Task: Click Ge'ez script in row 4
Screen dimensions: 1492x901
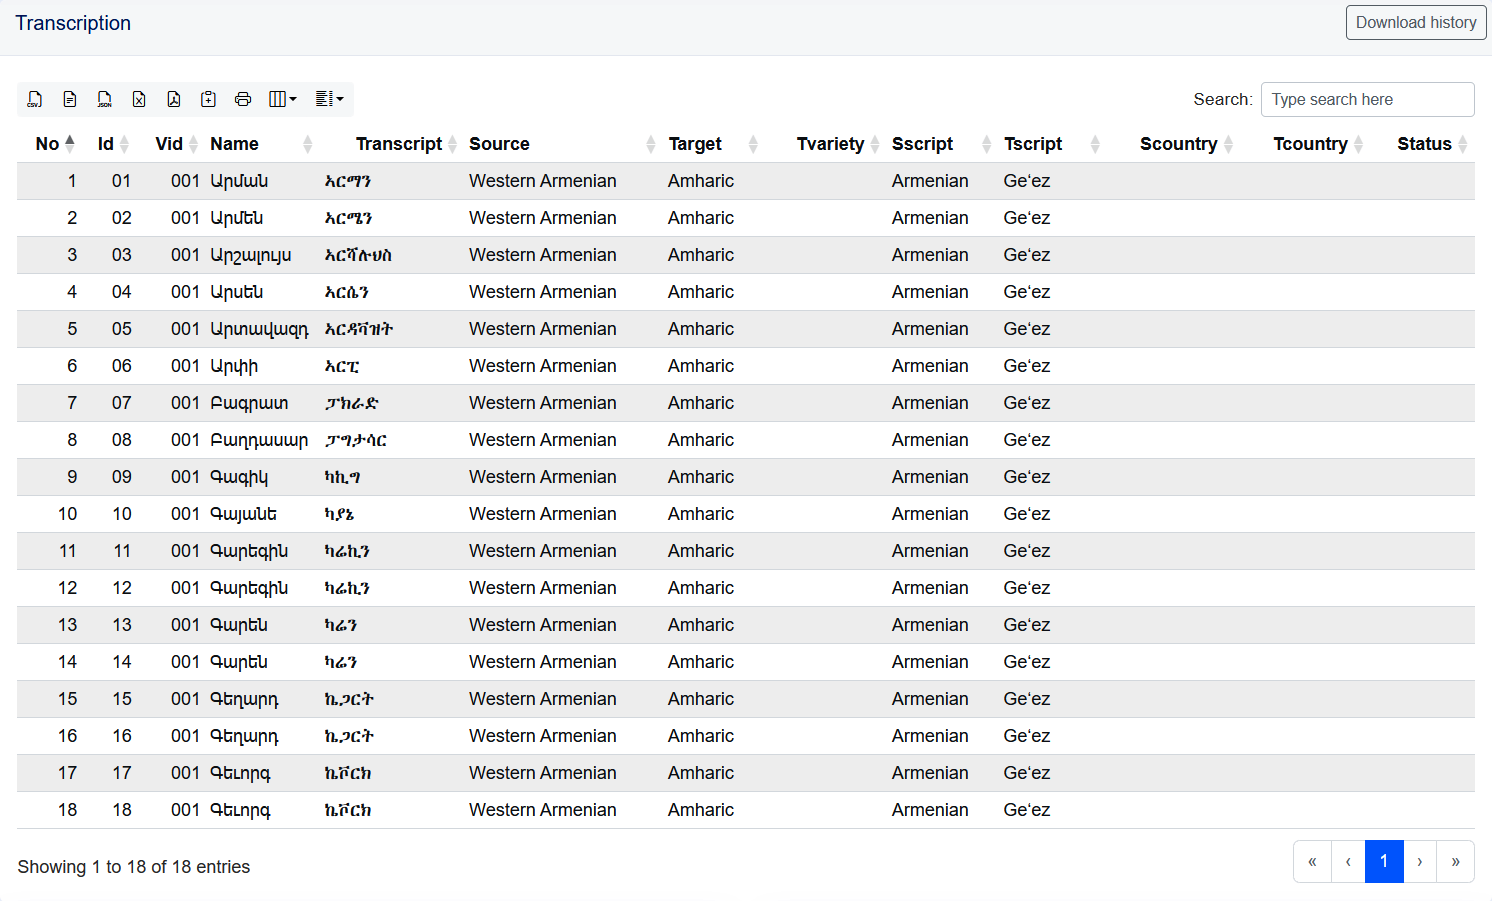Action: point(1027,292)
